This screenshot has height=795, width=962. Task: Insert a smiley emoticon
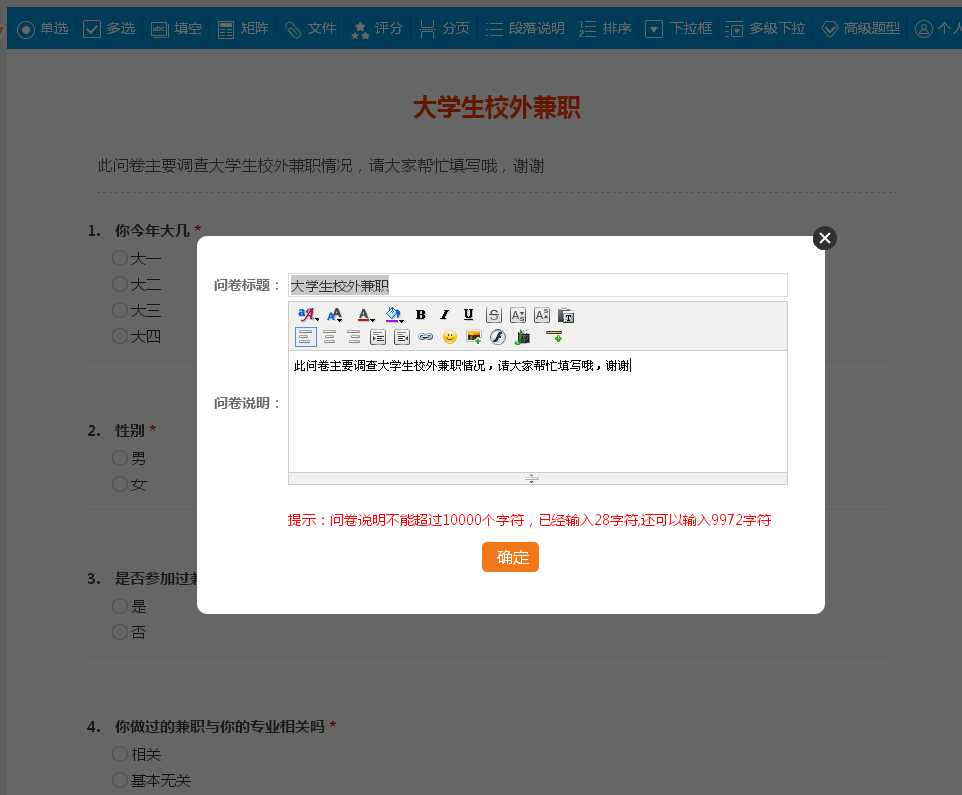tap(450, 337)
